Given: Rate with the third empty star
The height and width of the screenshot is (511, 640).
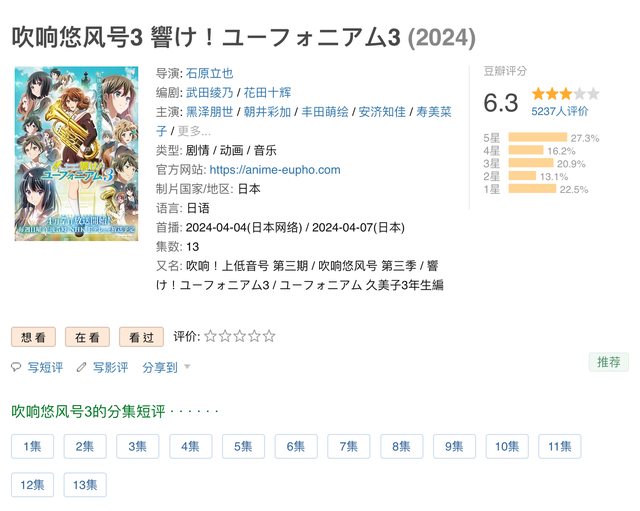Looking at the screenshot, I should point(240,336).
